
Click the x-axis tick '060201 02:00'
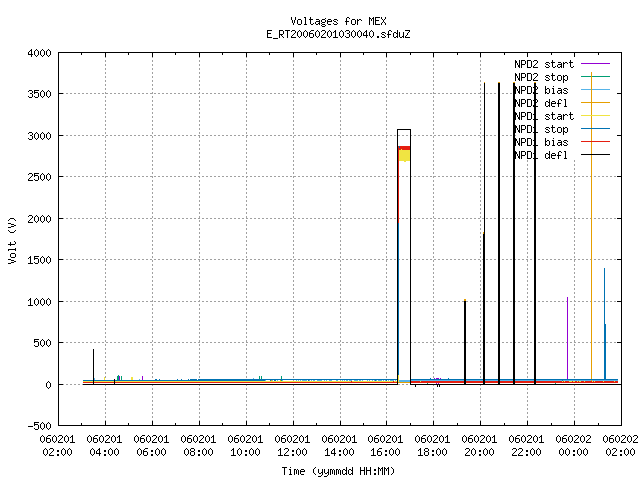coord(58,446)
